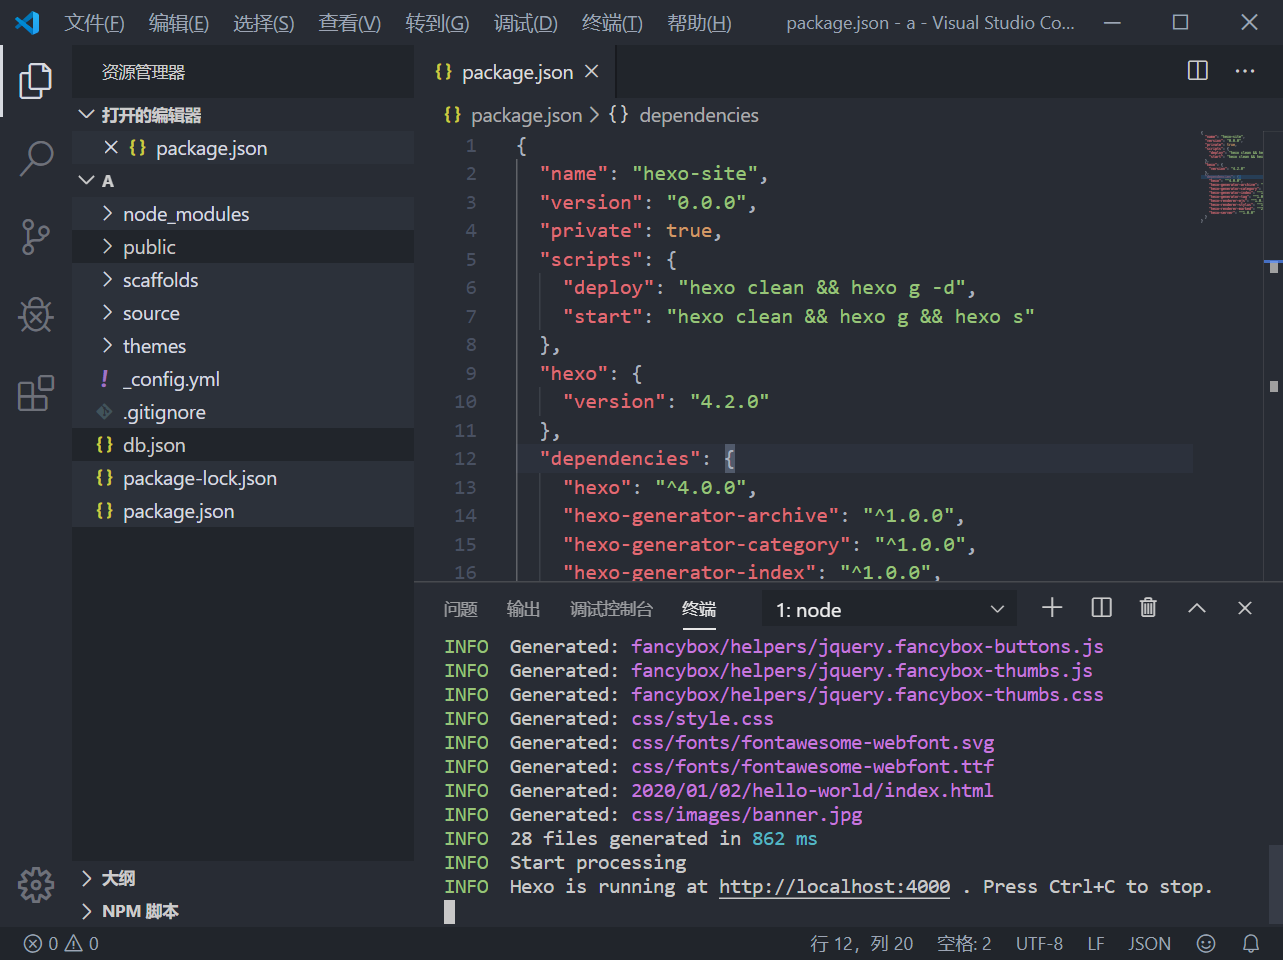Maximize the panel with up chevron
Viewport: 1283px width, 960px height.
1196,608
